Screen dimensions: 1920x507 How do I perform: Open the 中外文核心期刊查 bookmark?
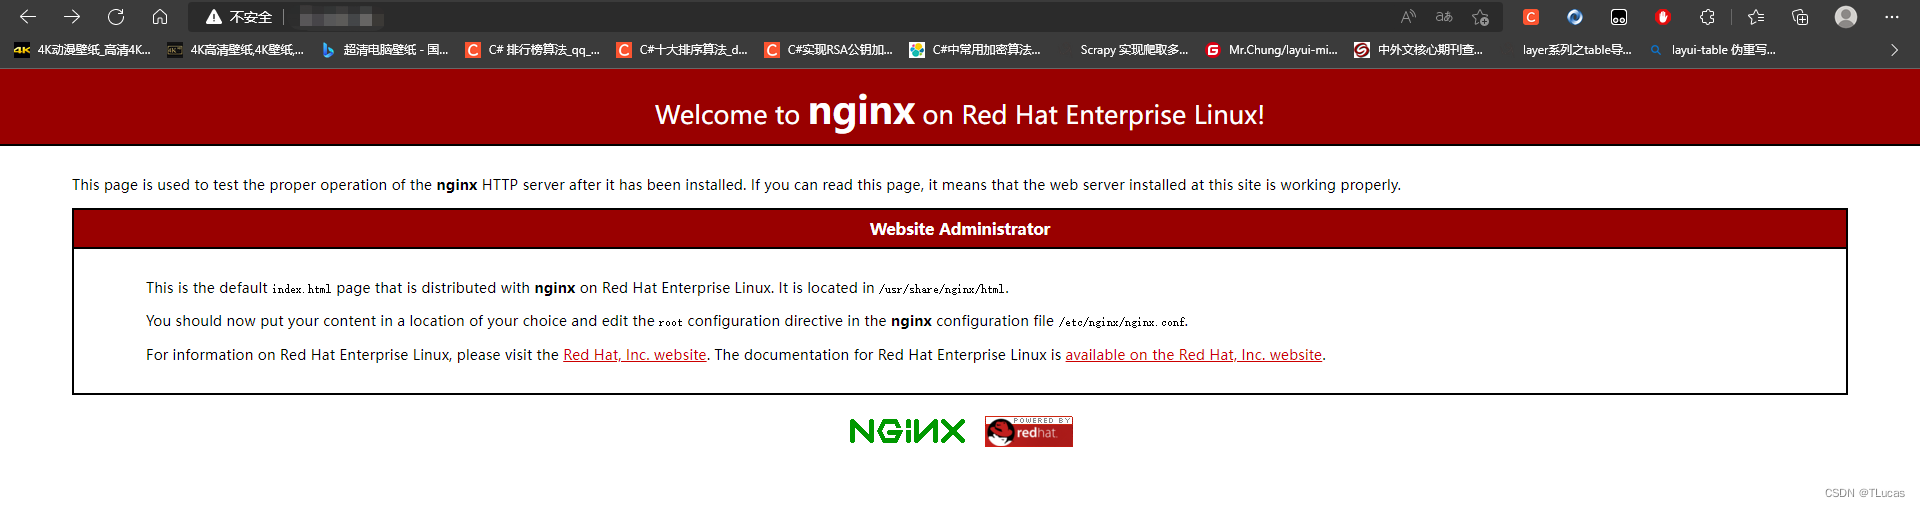tap(1419, 50)
